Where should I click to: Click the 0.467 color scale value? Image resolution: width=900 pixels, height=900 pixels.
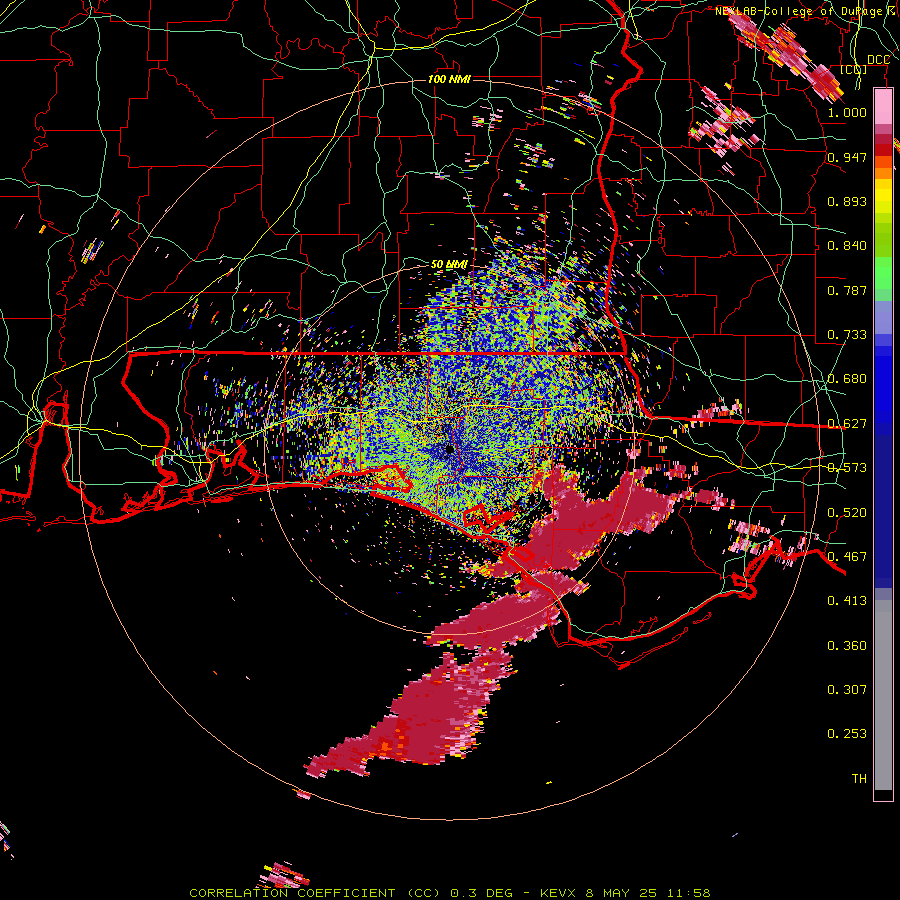847,557
